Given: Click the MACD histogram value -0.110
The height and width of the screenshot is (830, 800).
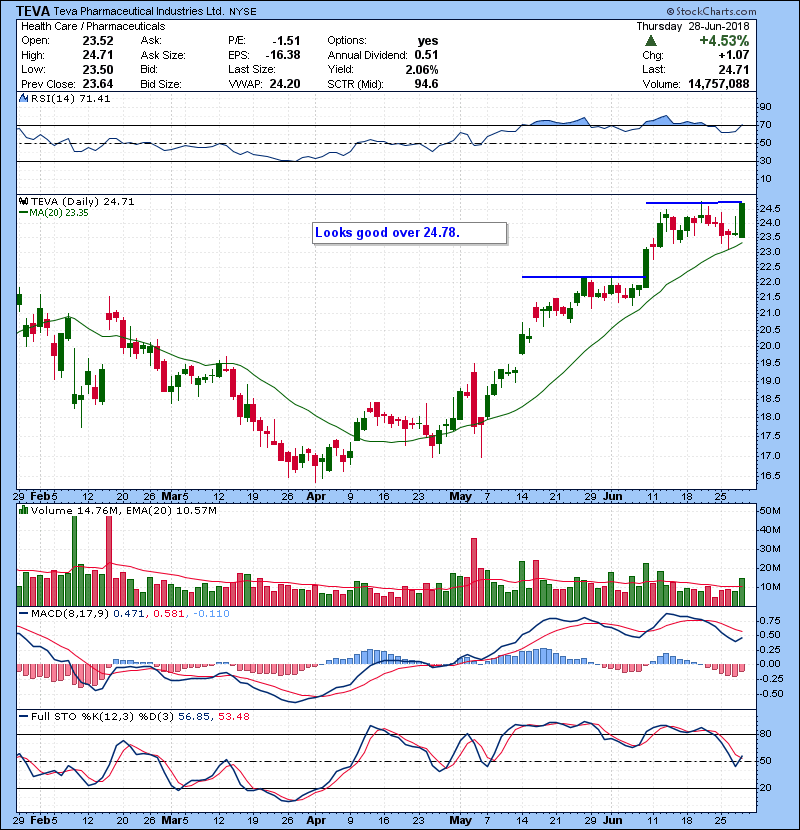Looking at the screenshot, I should point(211,614).
